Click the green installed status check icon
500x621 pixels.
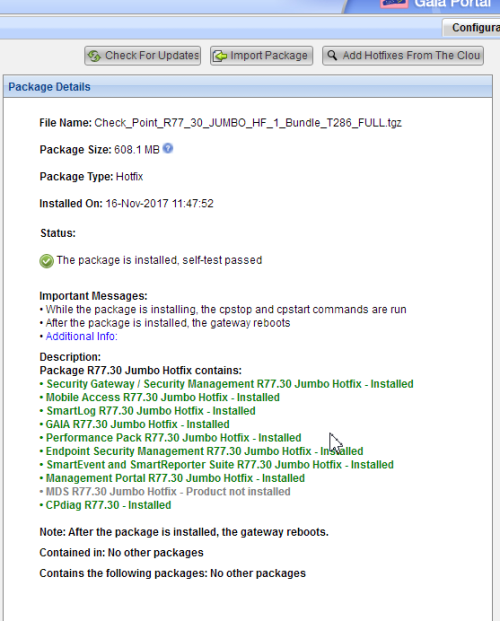46,261
